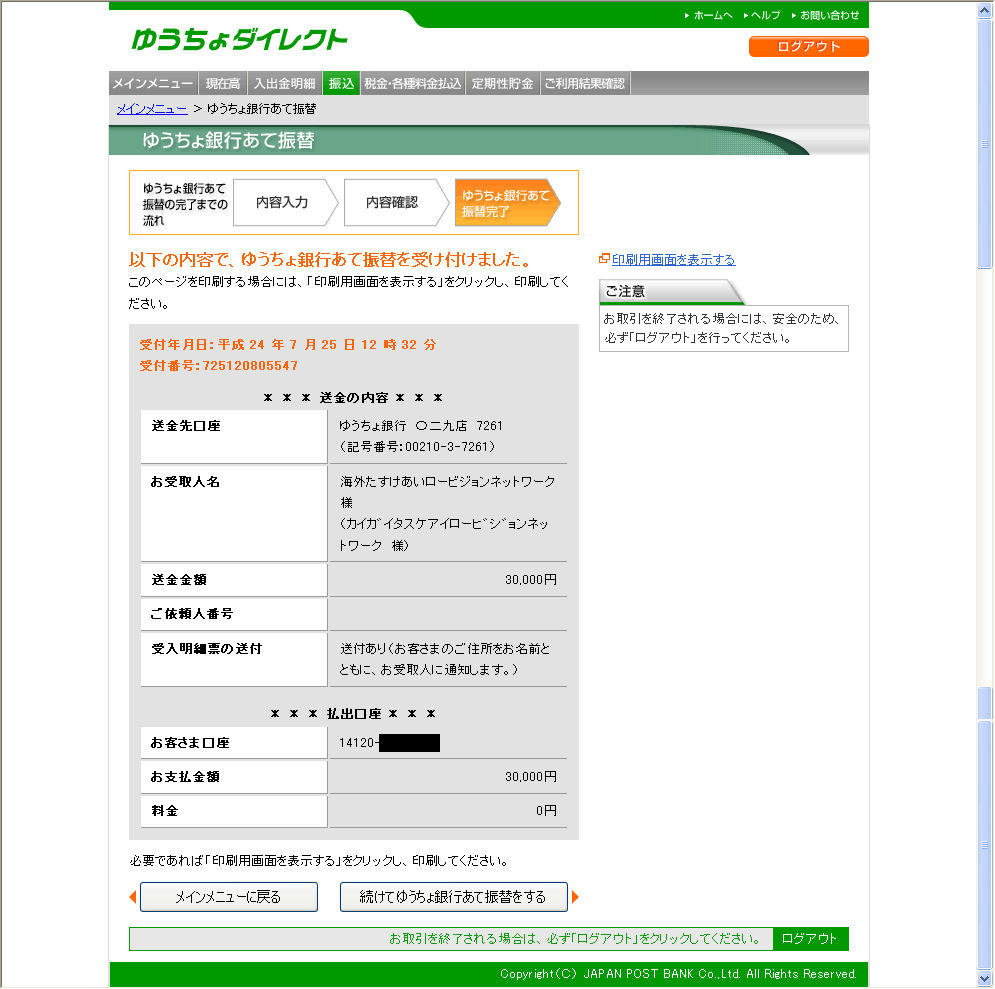Viewport: 995px width, 989px height.
Task: Click the お受取人名 label cell
Action: coord(234,513)
